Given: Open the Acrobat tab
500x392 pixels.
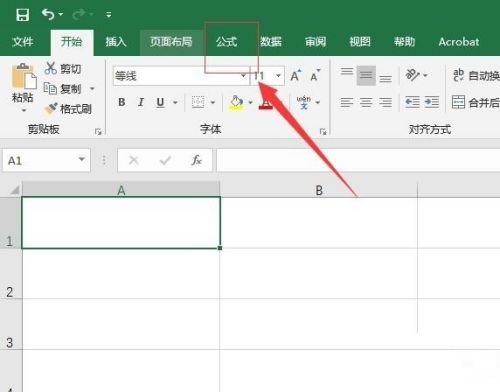Looking at the screenshot, I should (459, 42).
